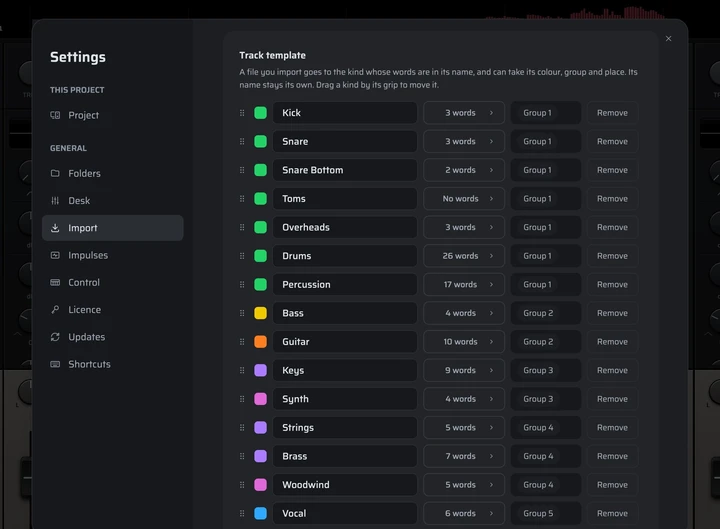Click the Control icon in sidebar
Screen dimensions: 720x529
pyautogui.click(x=55, y=282)
